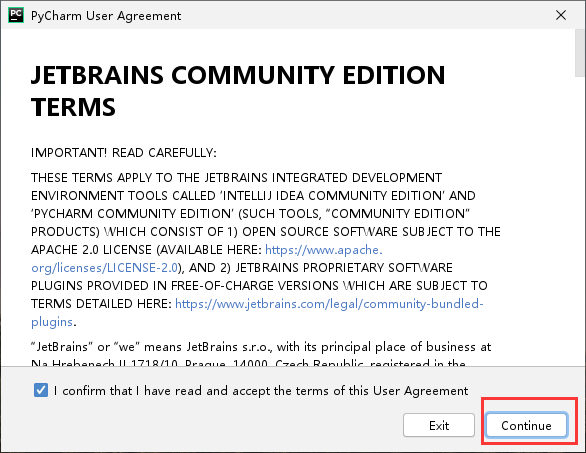Image resolution: width=586 pixels, height=453 pixels.
Task: Click the Exit button
Action: click(439, 425)
